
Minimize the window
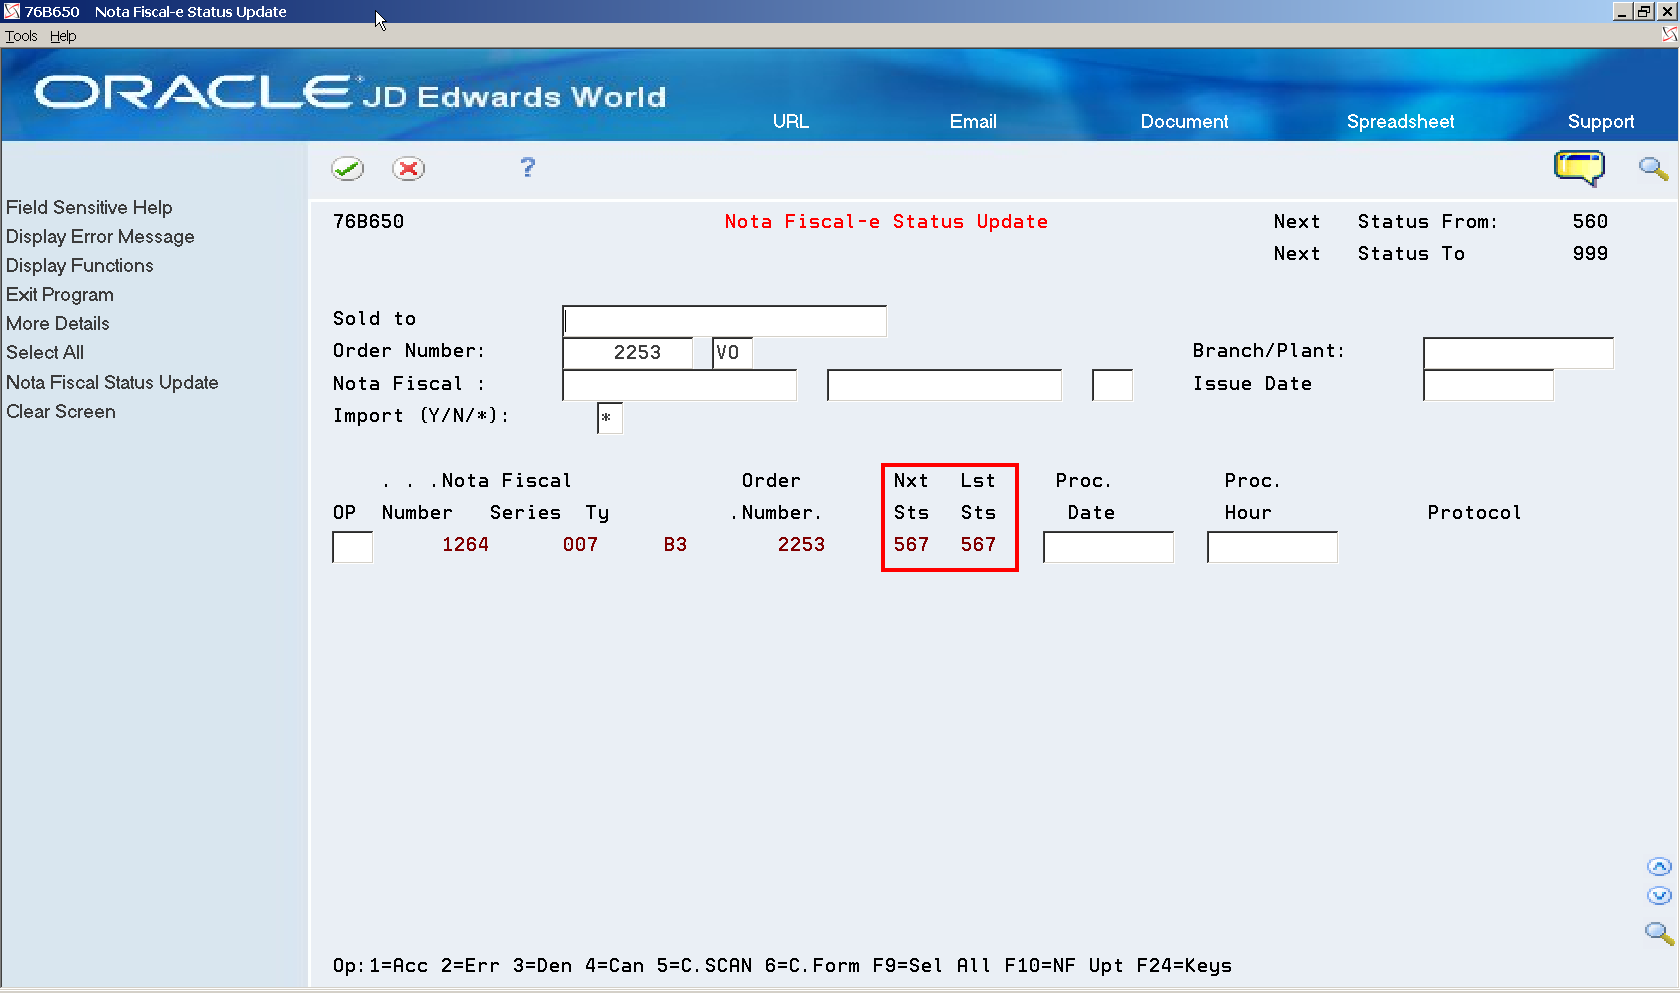[1622, 11]
